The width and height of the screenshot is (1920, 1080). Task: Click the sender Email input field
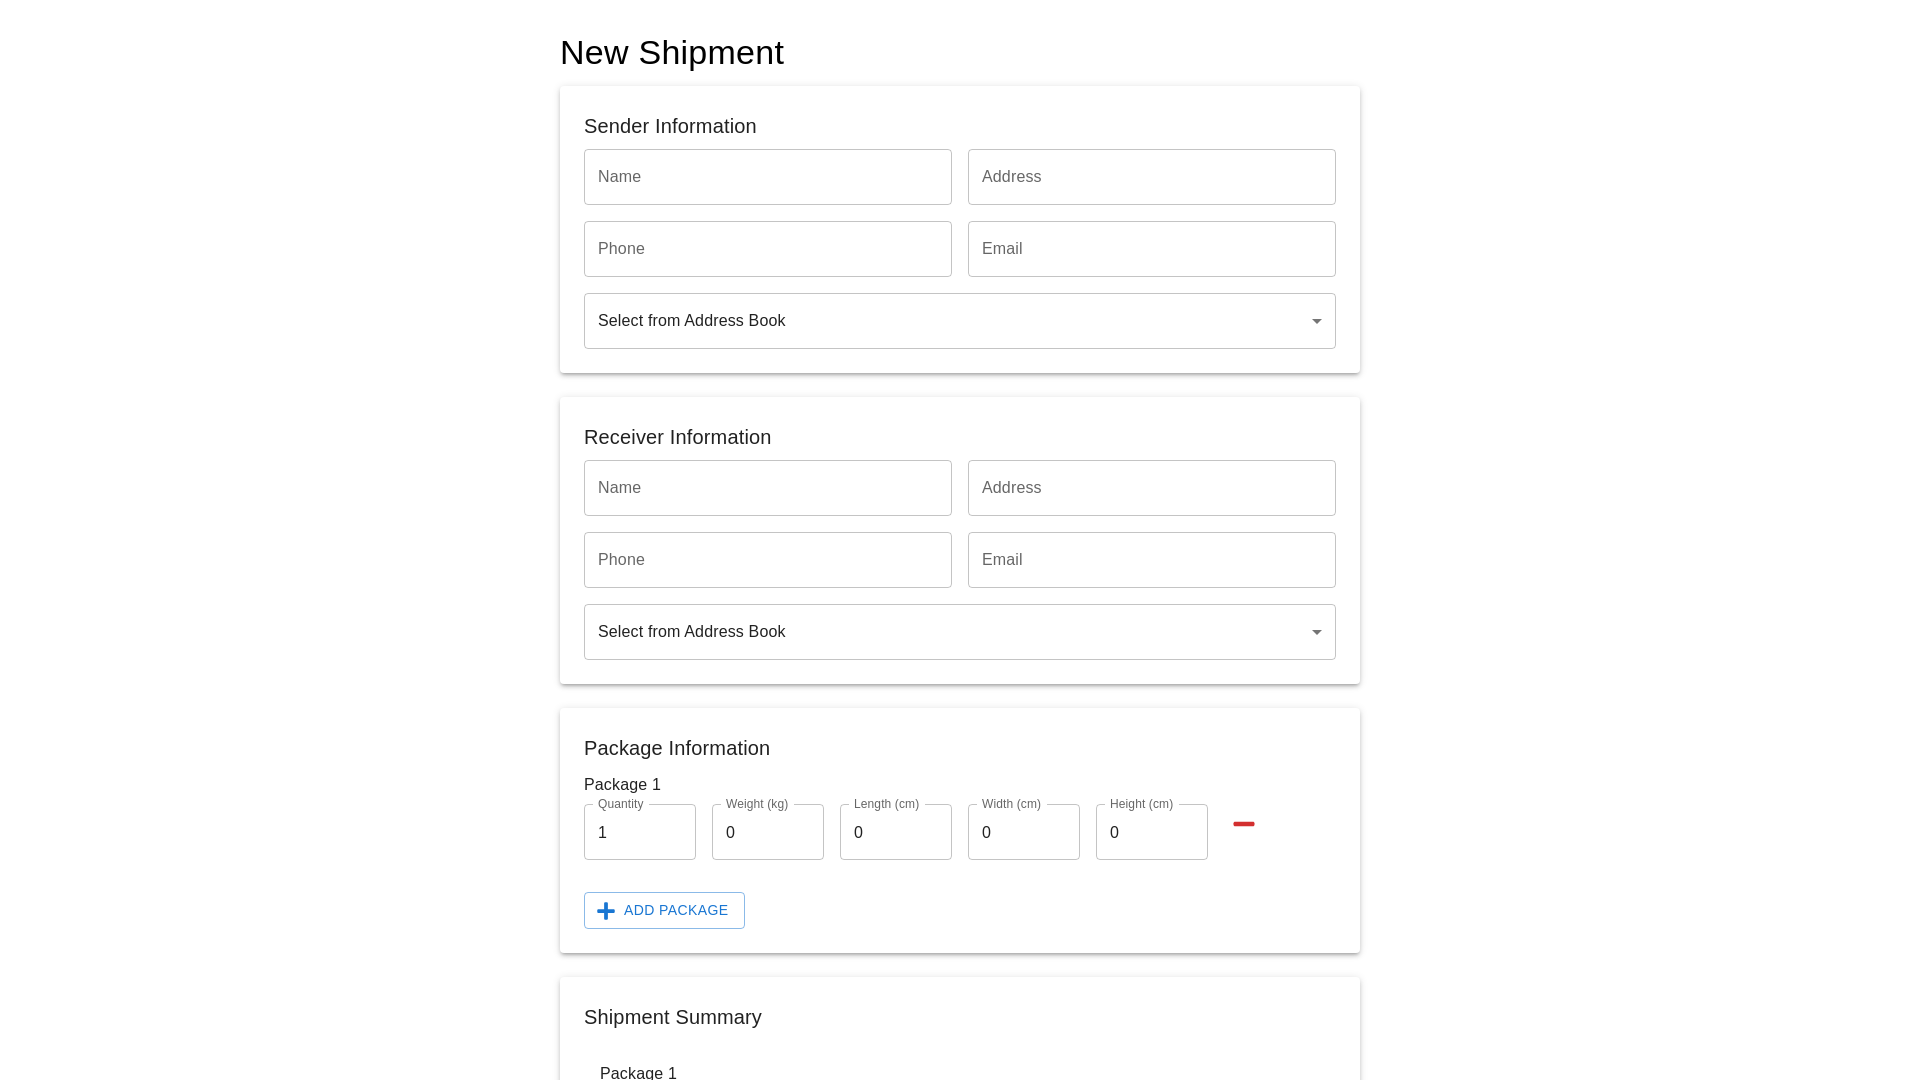point(1151,248)
